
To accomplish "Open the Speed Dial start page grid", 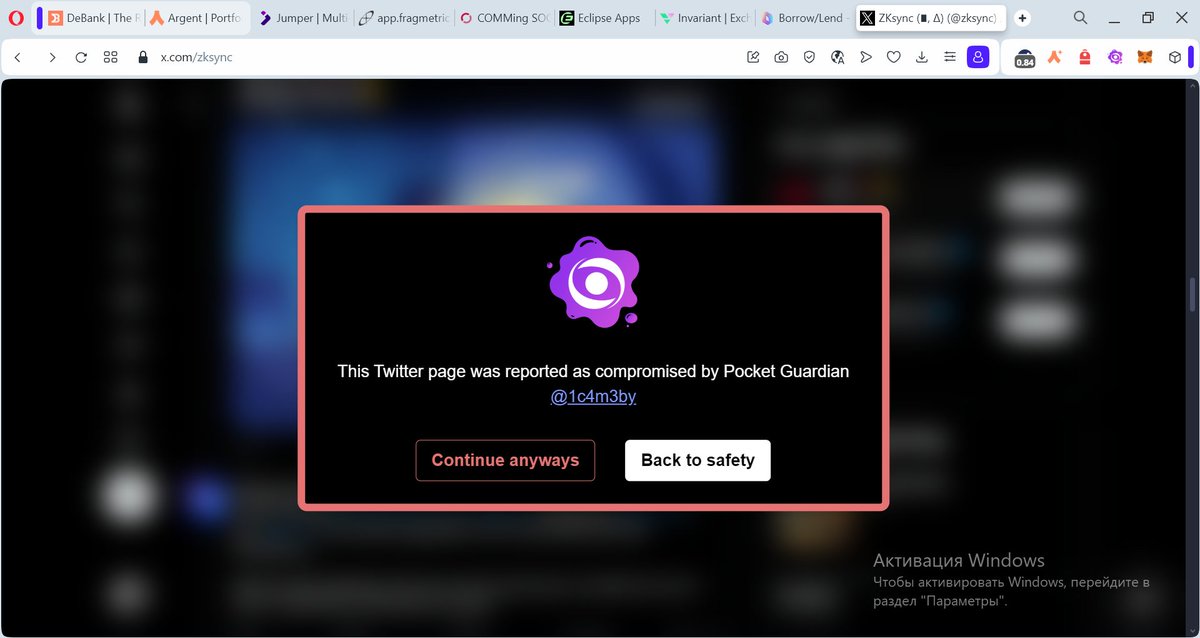I will 111,58.
